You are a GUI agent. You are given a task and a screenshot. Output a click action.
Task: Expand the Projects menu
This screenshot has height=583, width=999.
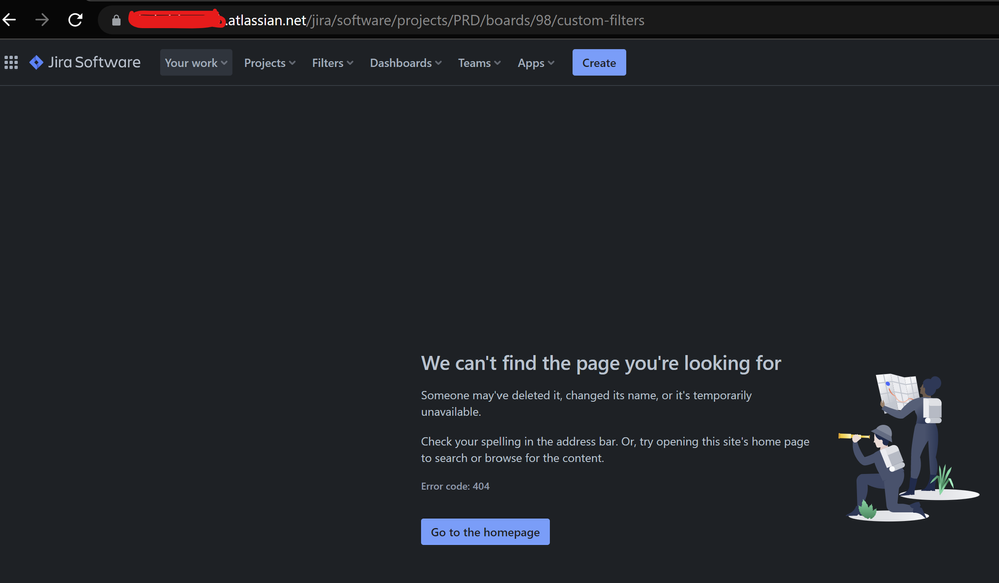pyautogui.click(x=270, y=62)
